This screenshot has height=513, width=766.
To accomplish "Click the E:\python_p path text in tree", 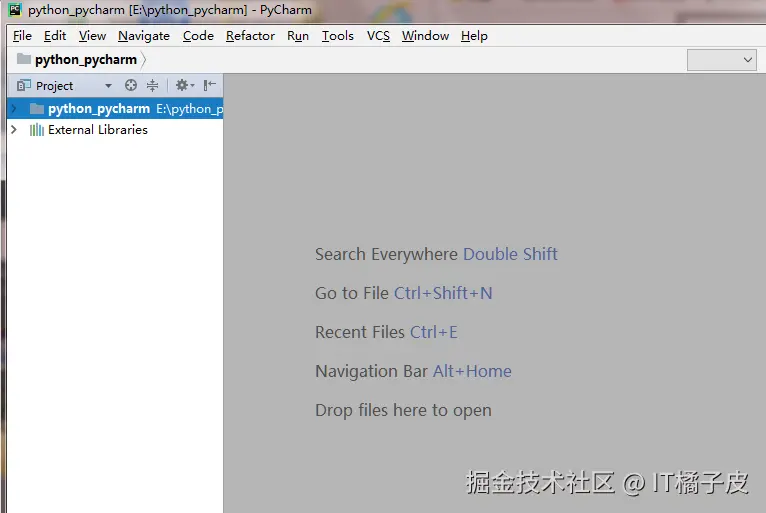I will click(190, 109).
